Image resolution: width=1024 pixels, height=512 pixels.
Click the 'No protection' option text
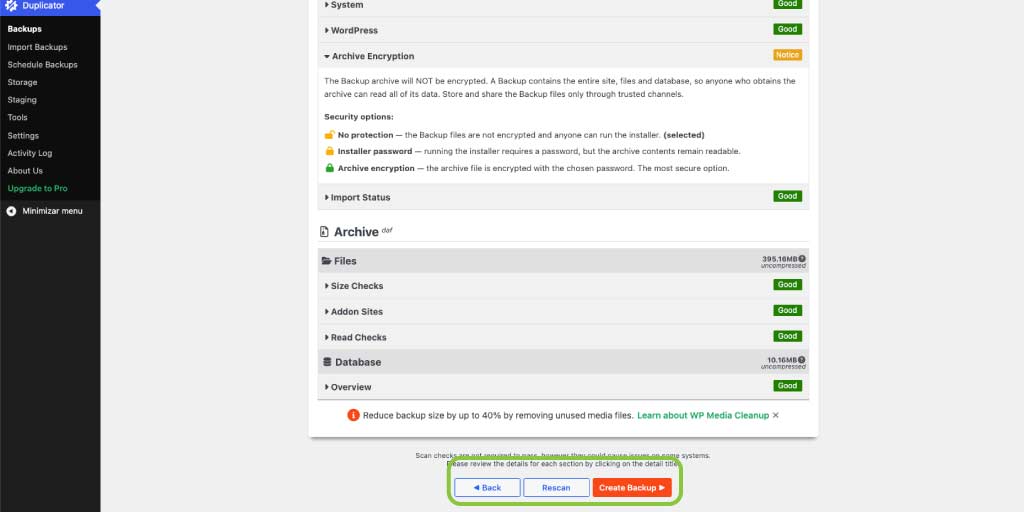coord(365,135)
